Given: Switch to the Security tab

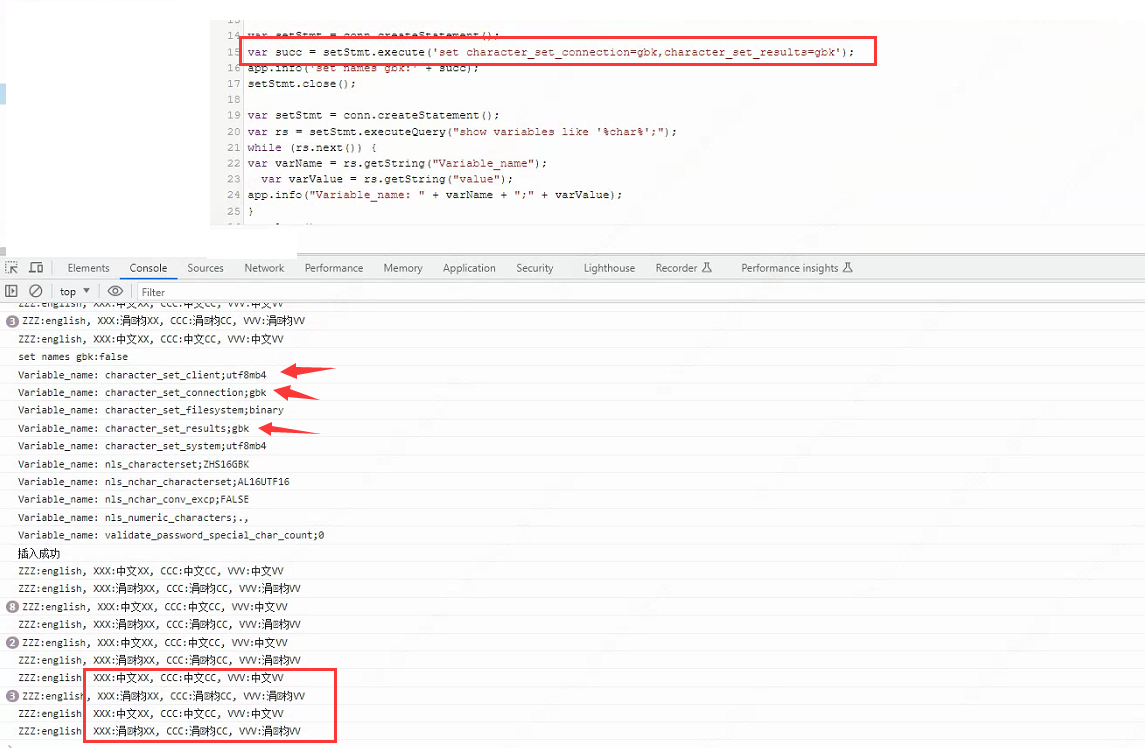Looking at the screenshot, I should [x=534, y=268].
